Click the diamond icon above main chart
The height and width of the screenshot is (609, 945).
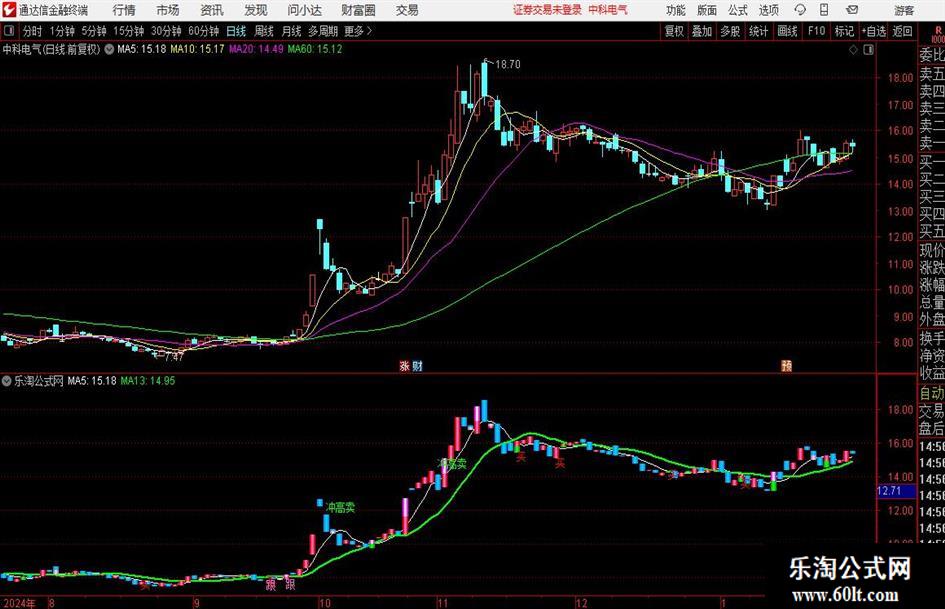[853, 50]
